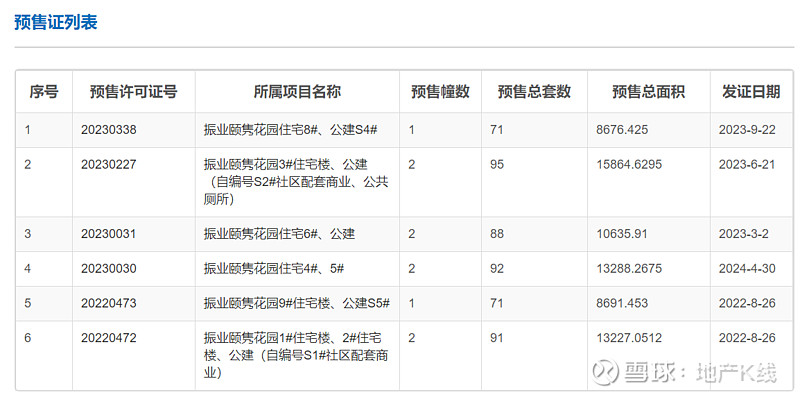The width and height of the screenshot is (800, 397).
Task: Click the 所属项目名称 column header
Action: (x=297, y=92)
